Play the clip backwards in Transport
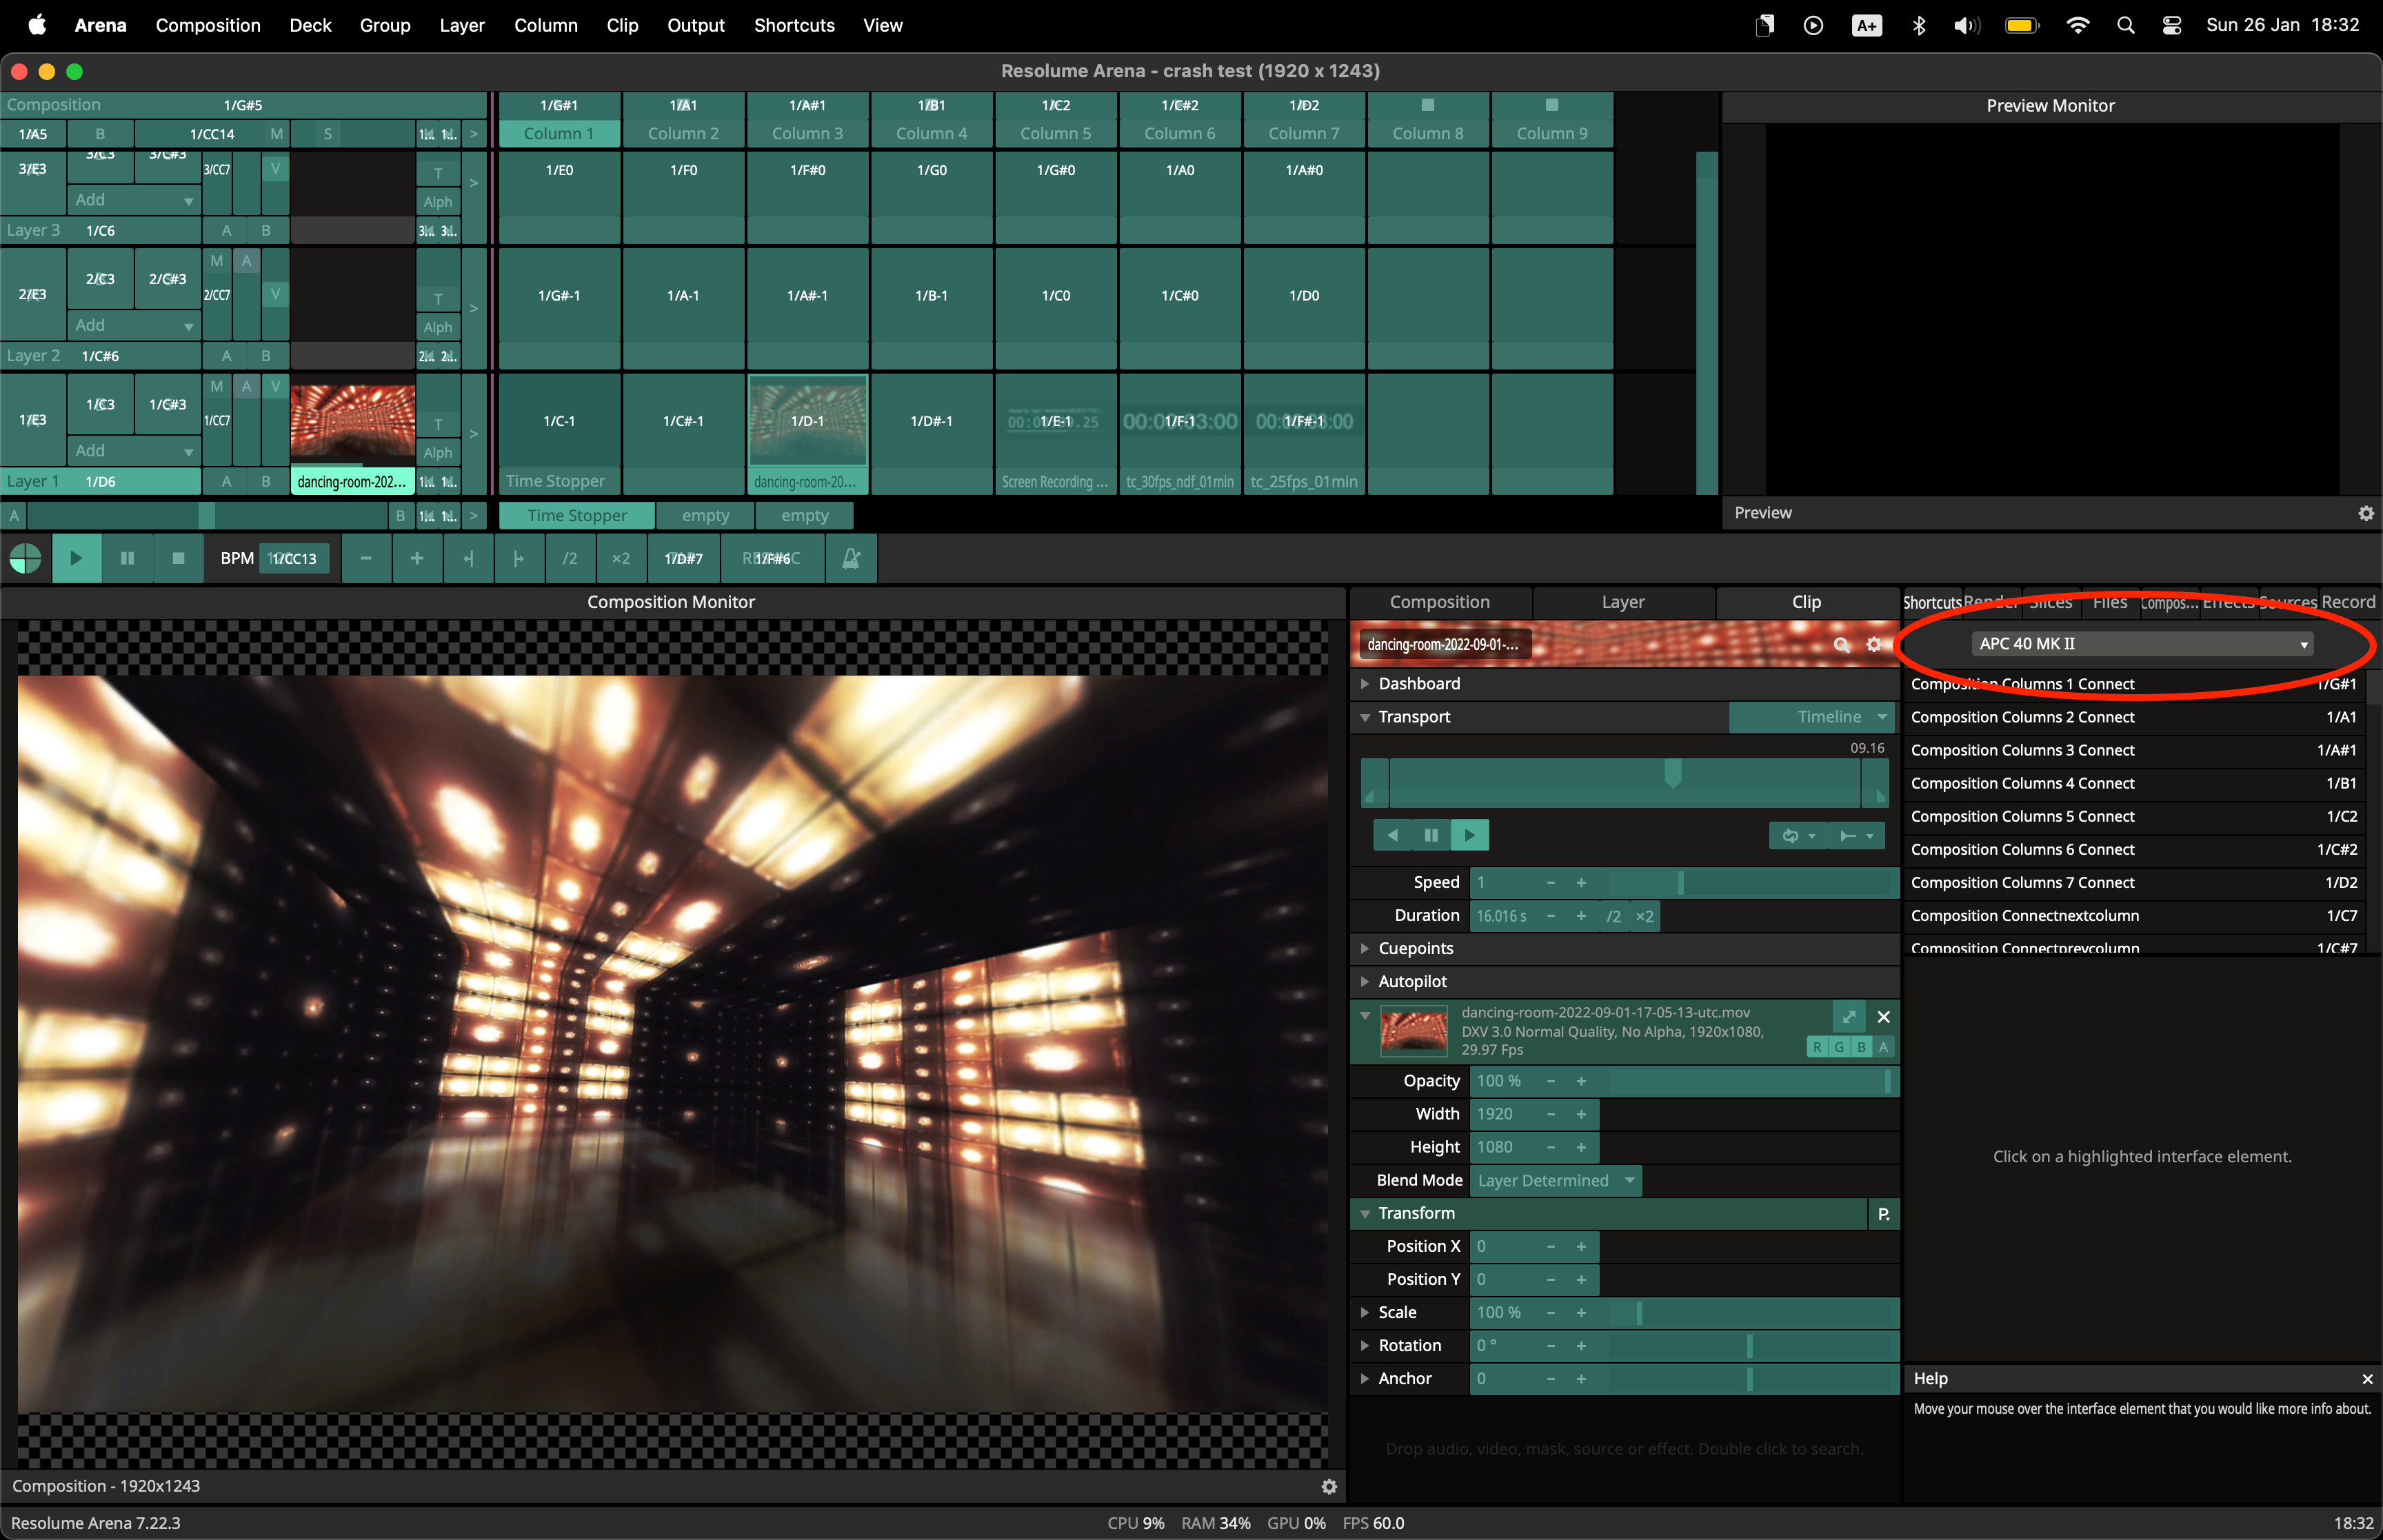Screen dimensions: 2383x1540 1392,835
